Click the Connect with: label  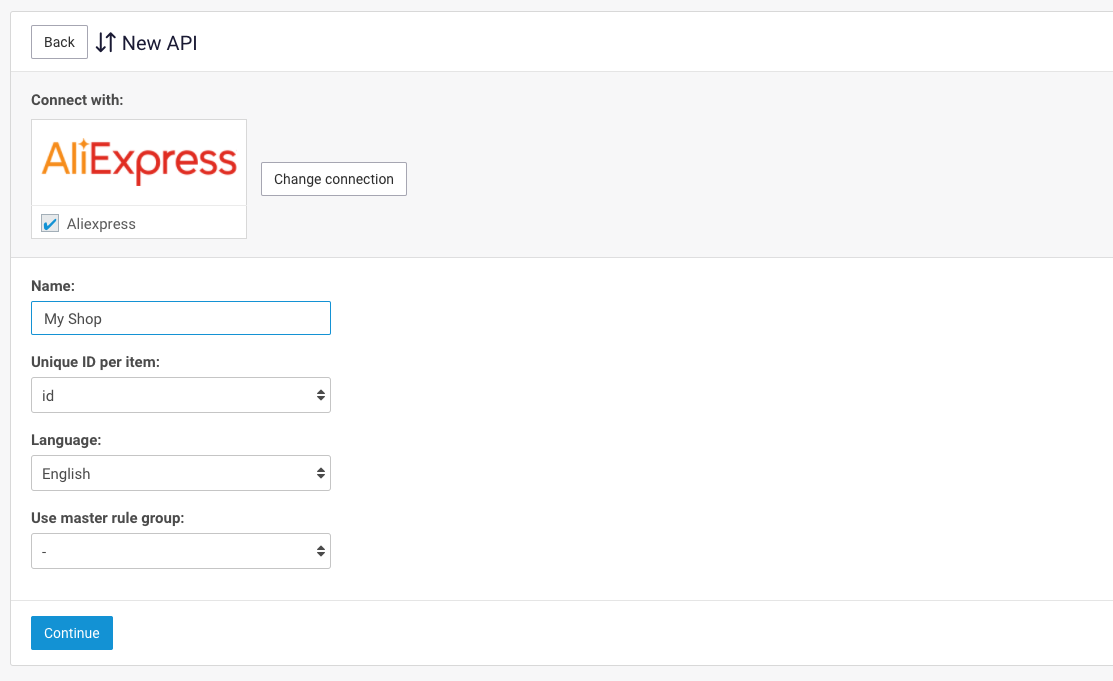77,100
